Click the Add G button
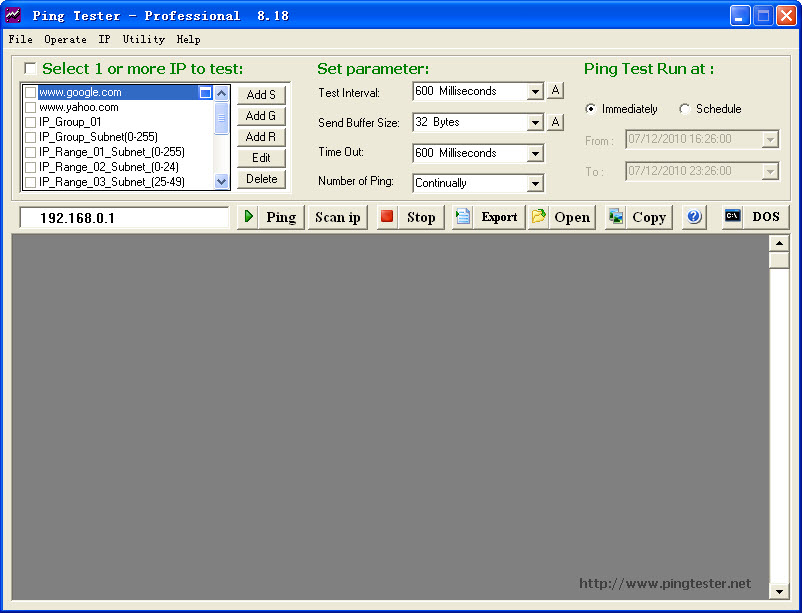Screen dimensions: 802x613 coord(261,116)
